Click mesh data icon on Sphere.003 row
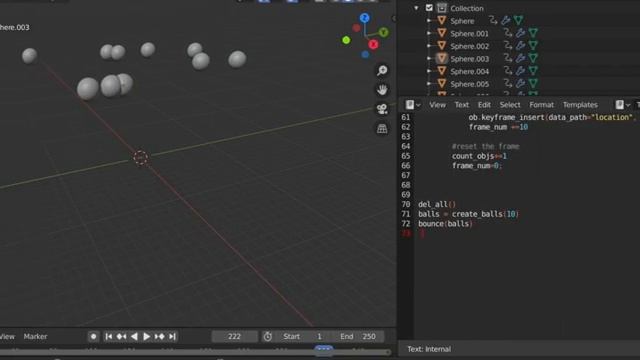Viewport: 640px width, 360px height. tap(533, 58)
